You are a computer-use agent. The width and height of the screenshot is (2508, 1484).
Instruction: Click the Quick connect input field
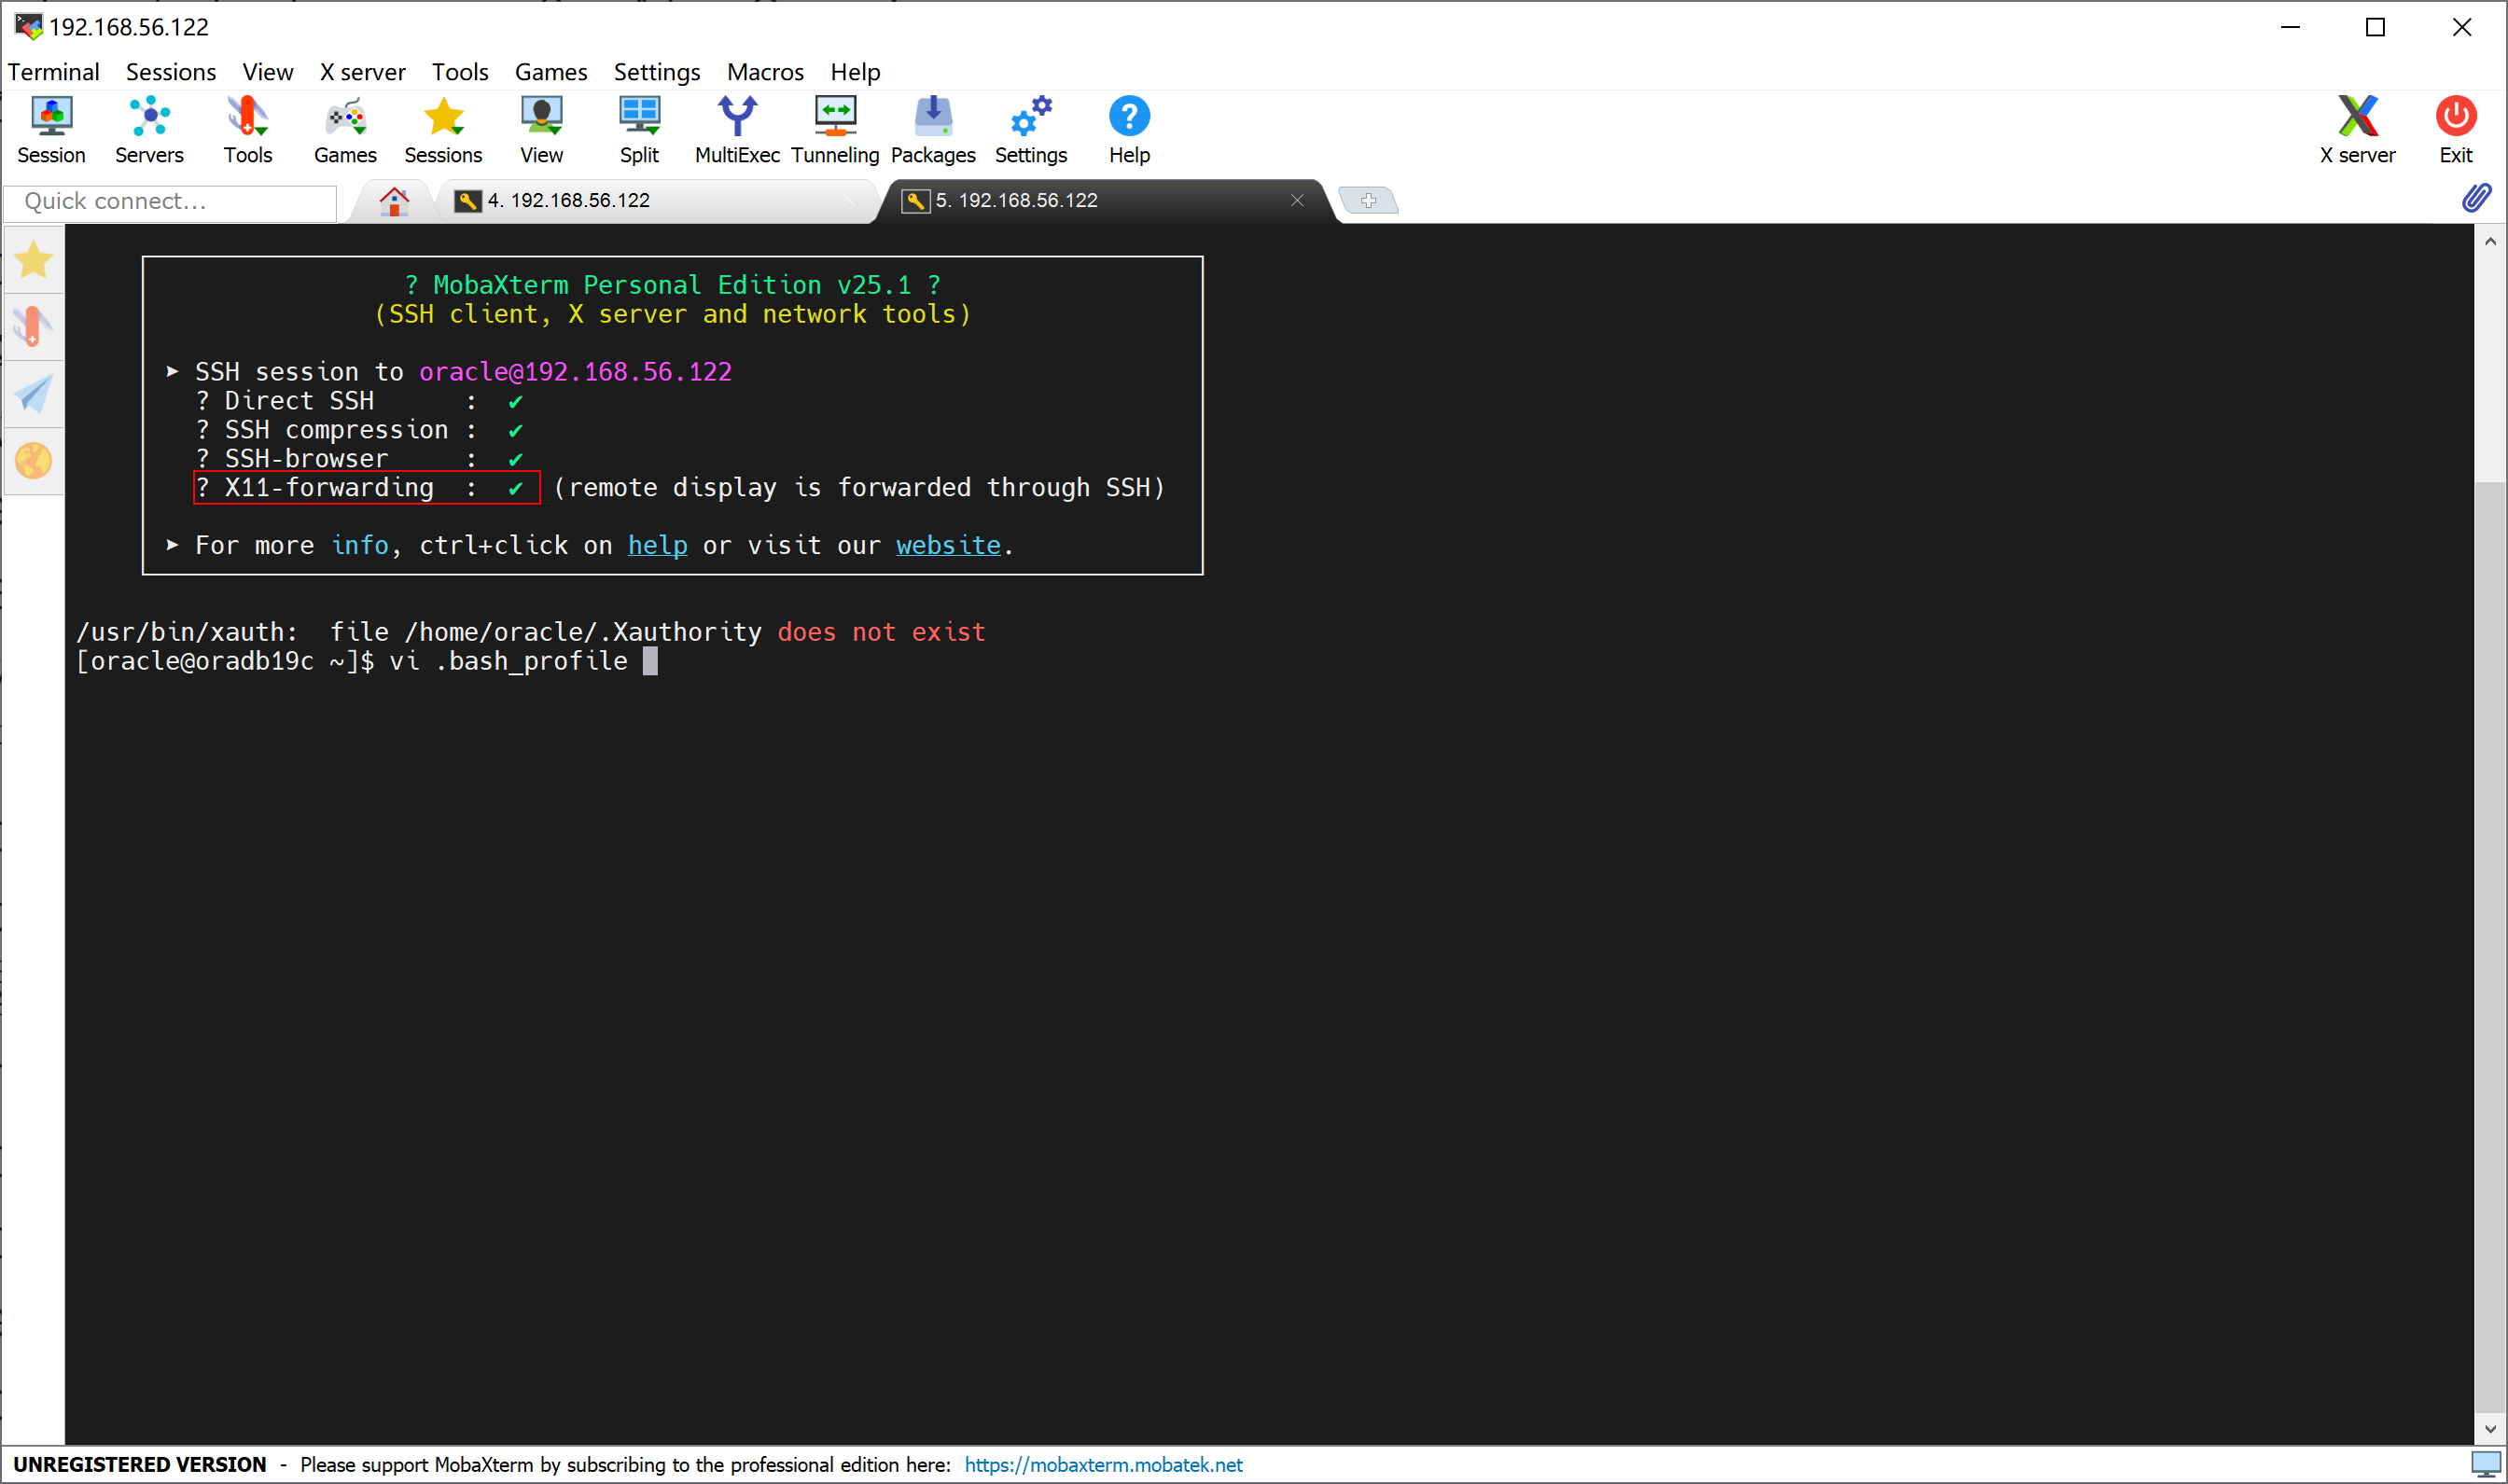point(170,202)
